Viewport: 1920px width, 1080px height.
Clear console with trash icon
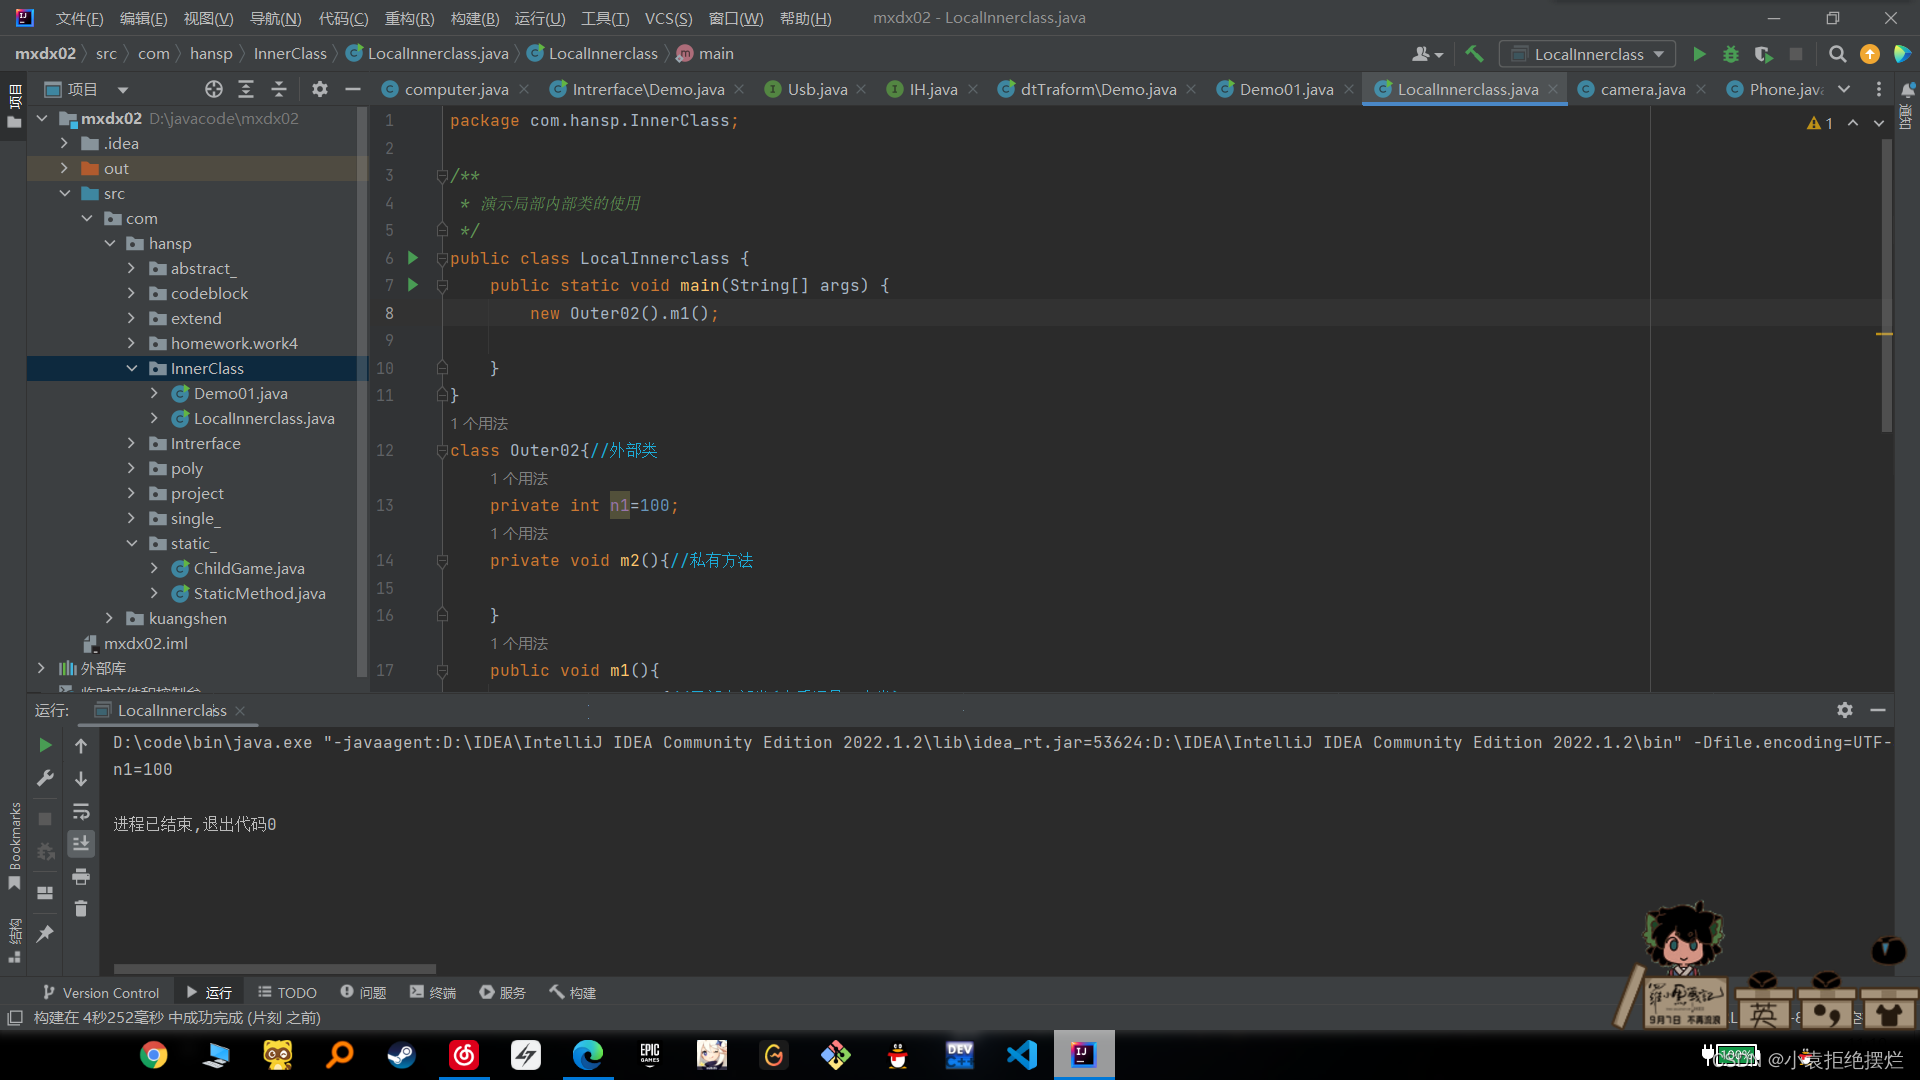tap(81, 908)
